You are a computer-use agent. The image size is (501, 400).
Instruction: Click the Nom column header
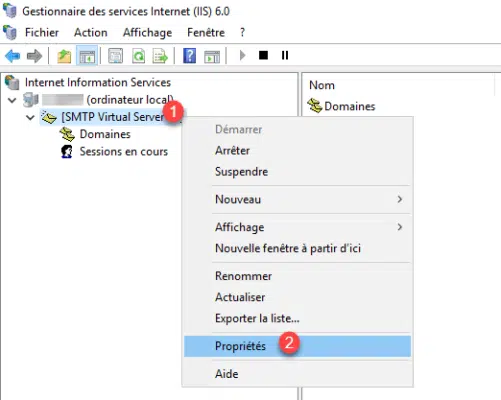click(x=322, y=85)
